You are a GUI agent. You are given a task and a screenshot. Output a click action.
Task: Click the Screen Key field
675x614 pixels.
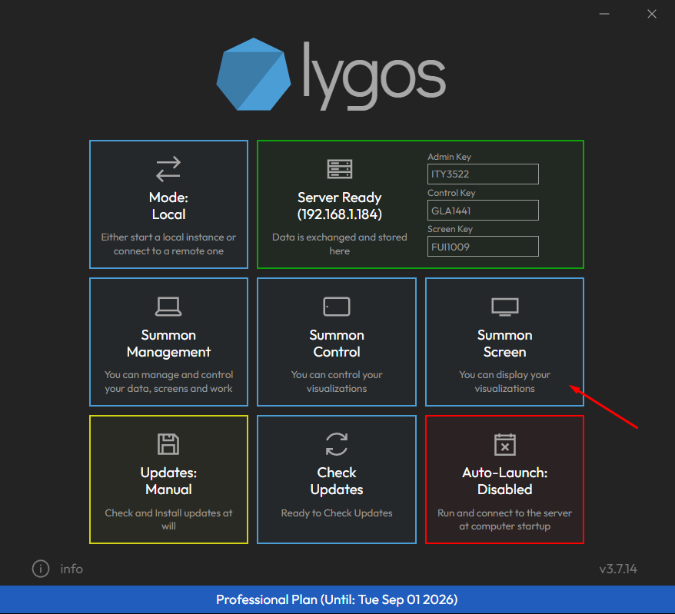click(483, 247)
